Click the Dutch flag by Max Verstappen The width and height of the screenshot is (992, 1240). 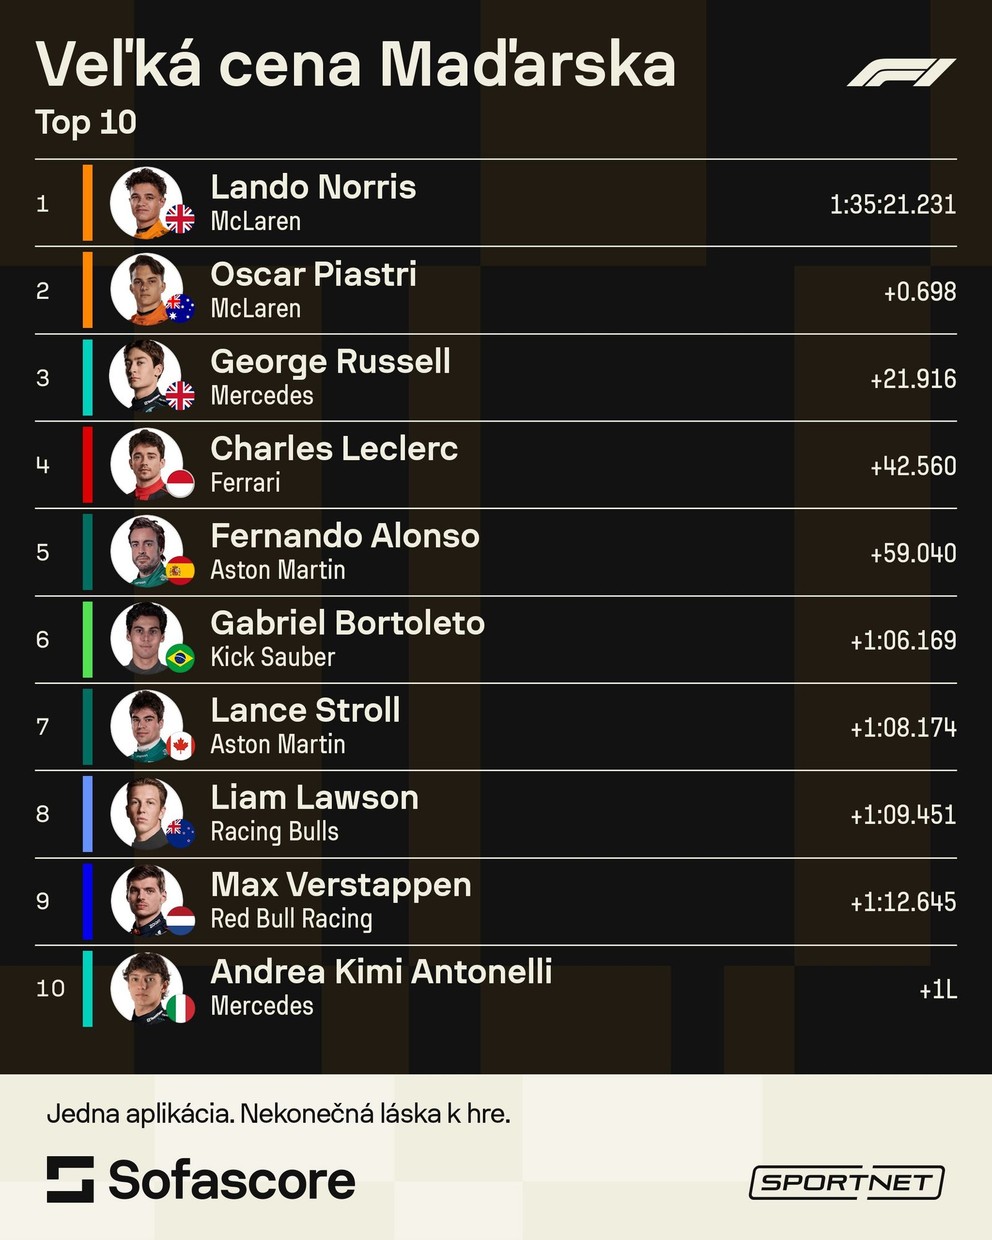[x=180, y=920]
